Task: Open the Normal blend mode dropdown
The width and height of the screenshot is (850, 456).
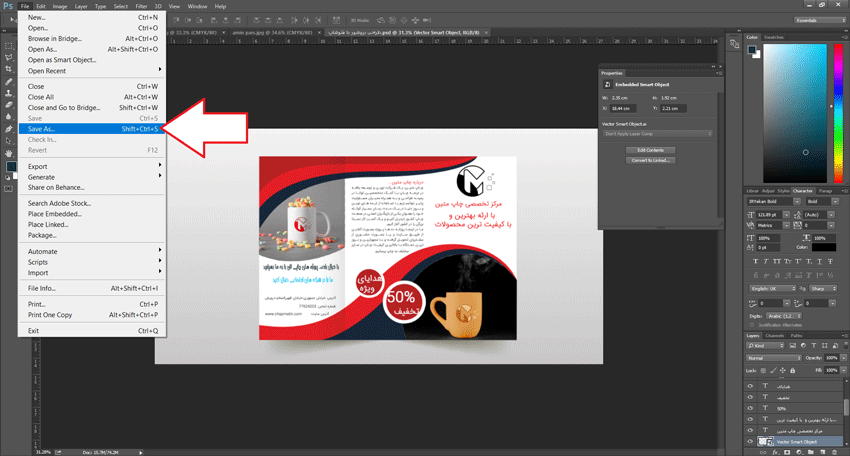Action: tap(774, 358)
